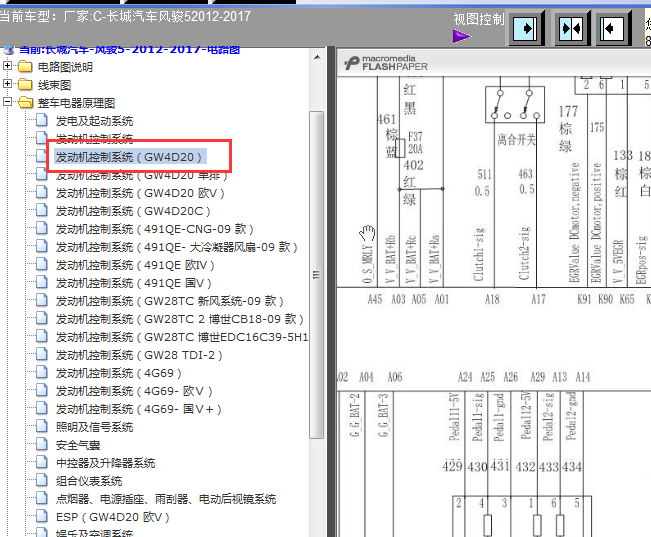This screenshot has width=651, height=537.
Task: Expand the 线束图 folder
Action: (7, 84)
